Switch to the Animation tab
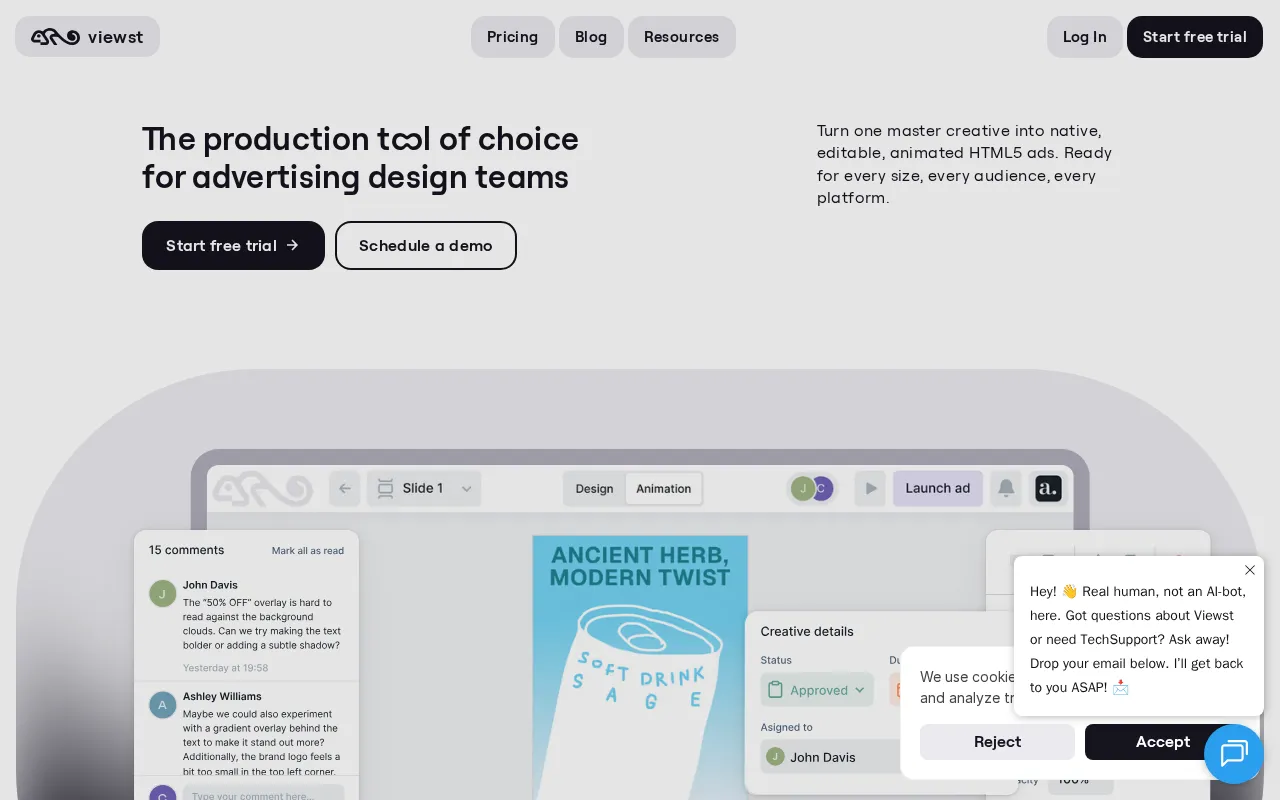1280x800 pixels. pos(664,489)
